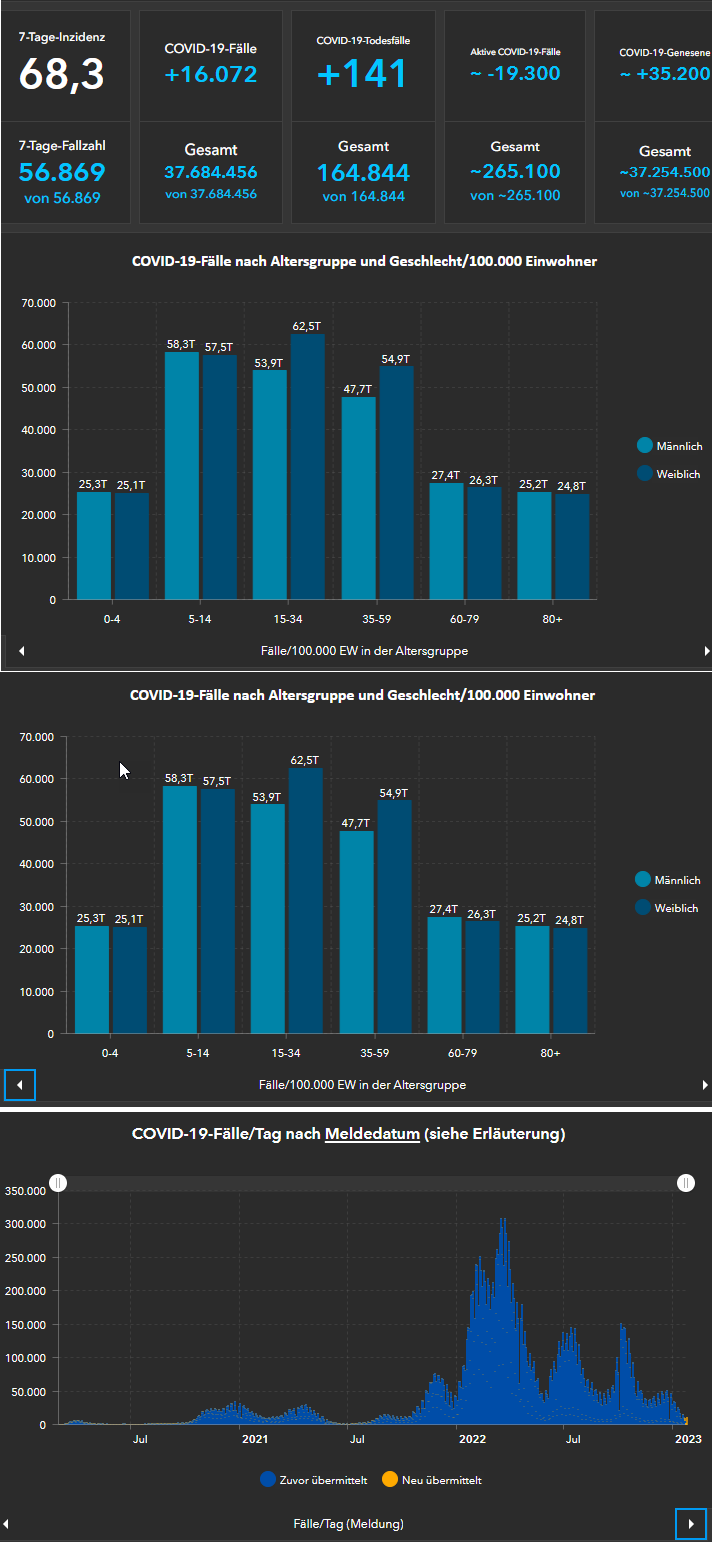The height and width of the screenshot is (1550, 712).
Task: Select the top chart's Fälle/100.000 EW tab label
Action: (x=363, y=651)
